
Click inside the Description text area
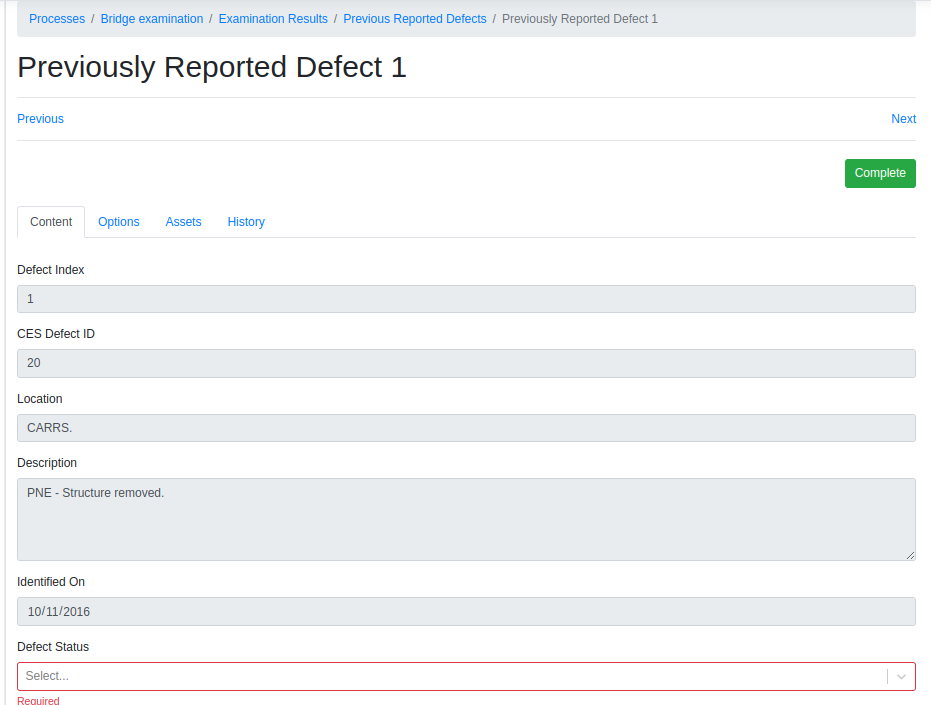(x=466, y=519)
